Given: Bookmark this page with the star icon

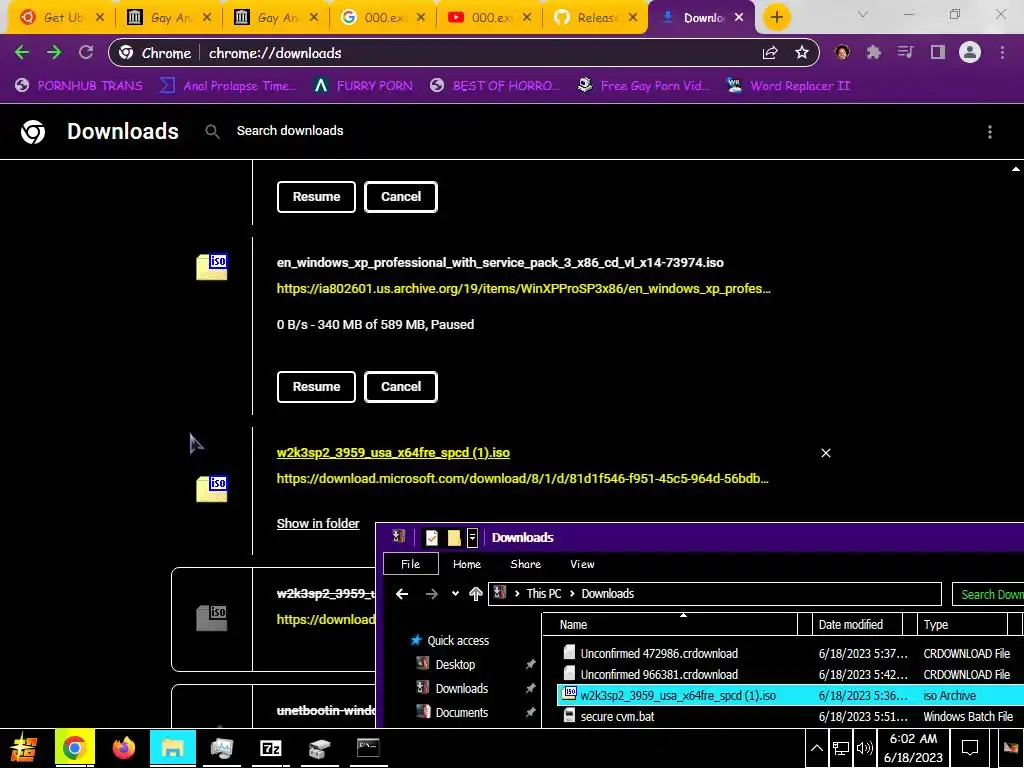Looking at the screenshot, I should coord(802,53).
